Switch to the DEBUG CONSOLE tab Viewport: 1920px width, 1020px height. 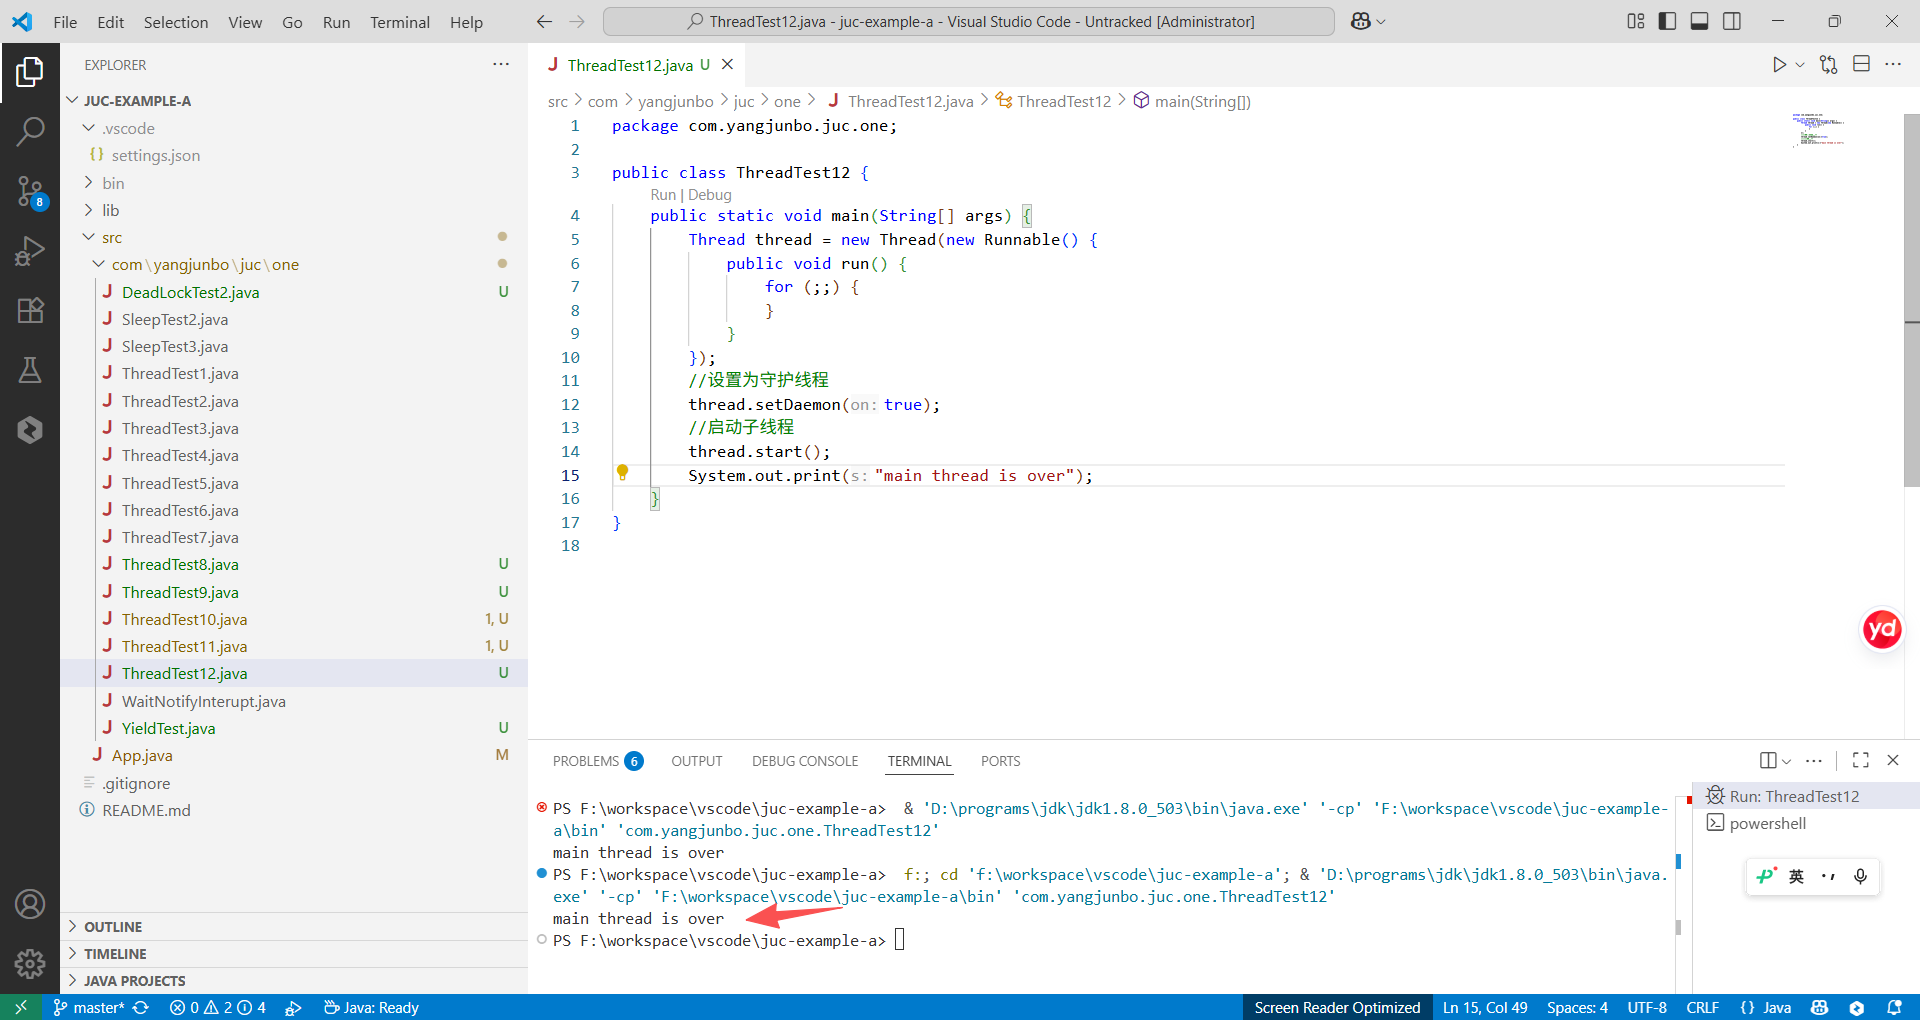pyautogui.click(x=805, y=761)
